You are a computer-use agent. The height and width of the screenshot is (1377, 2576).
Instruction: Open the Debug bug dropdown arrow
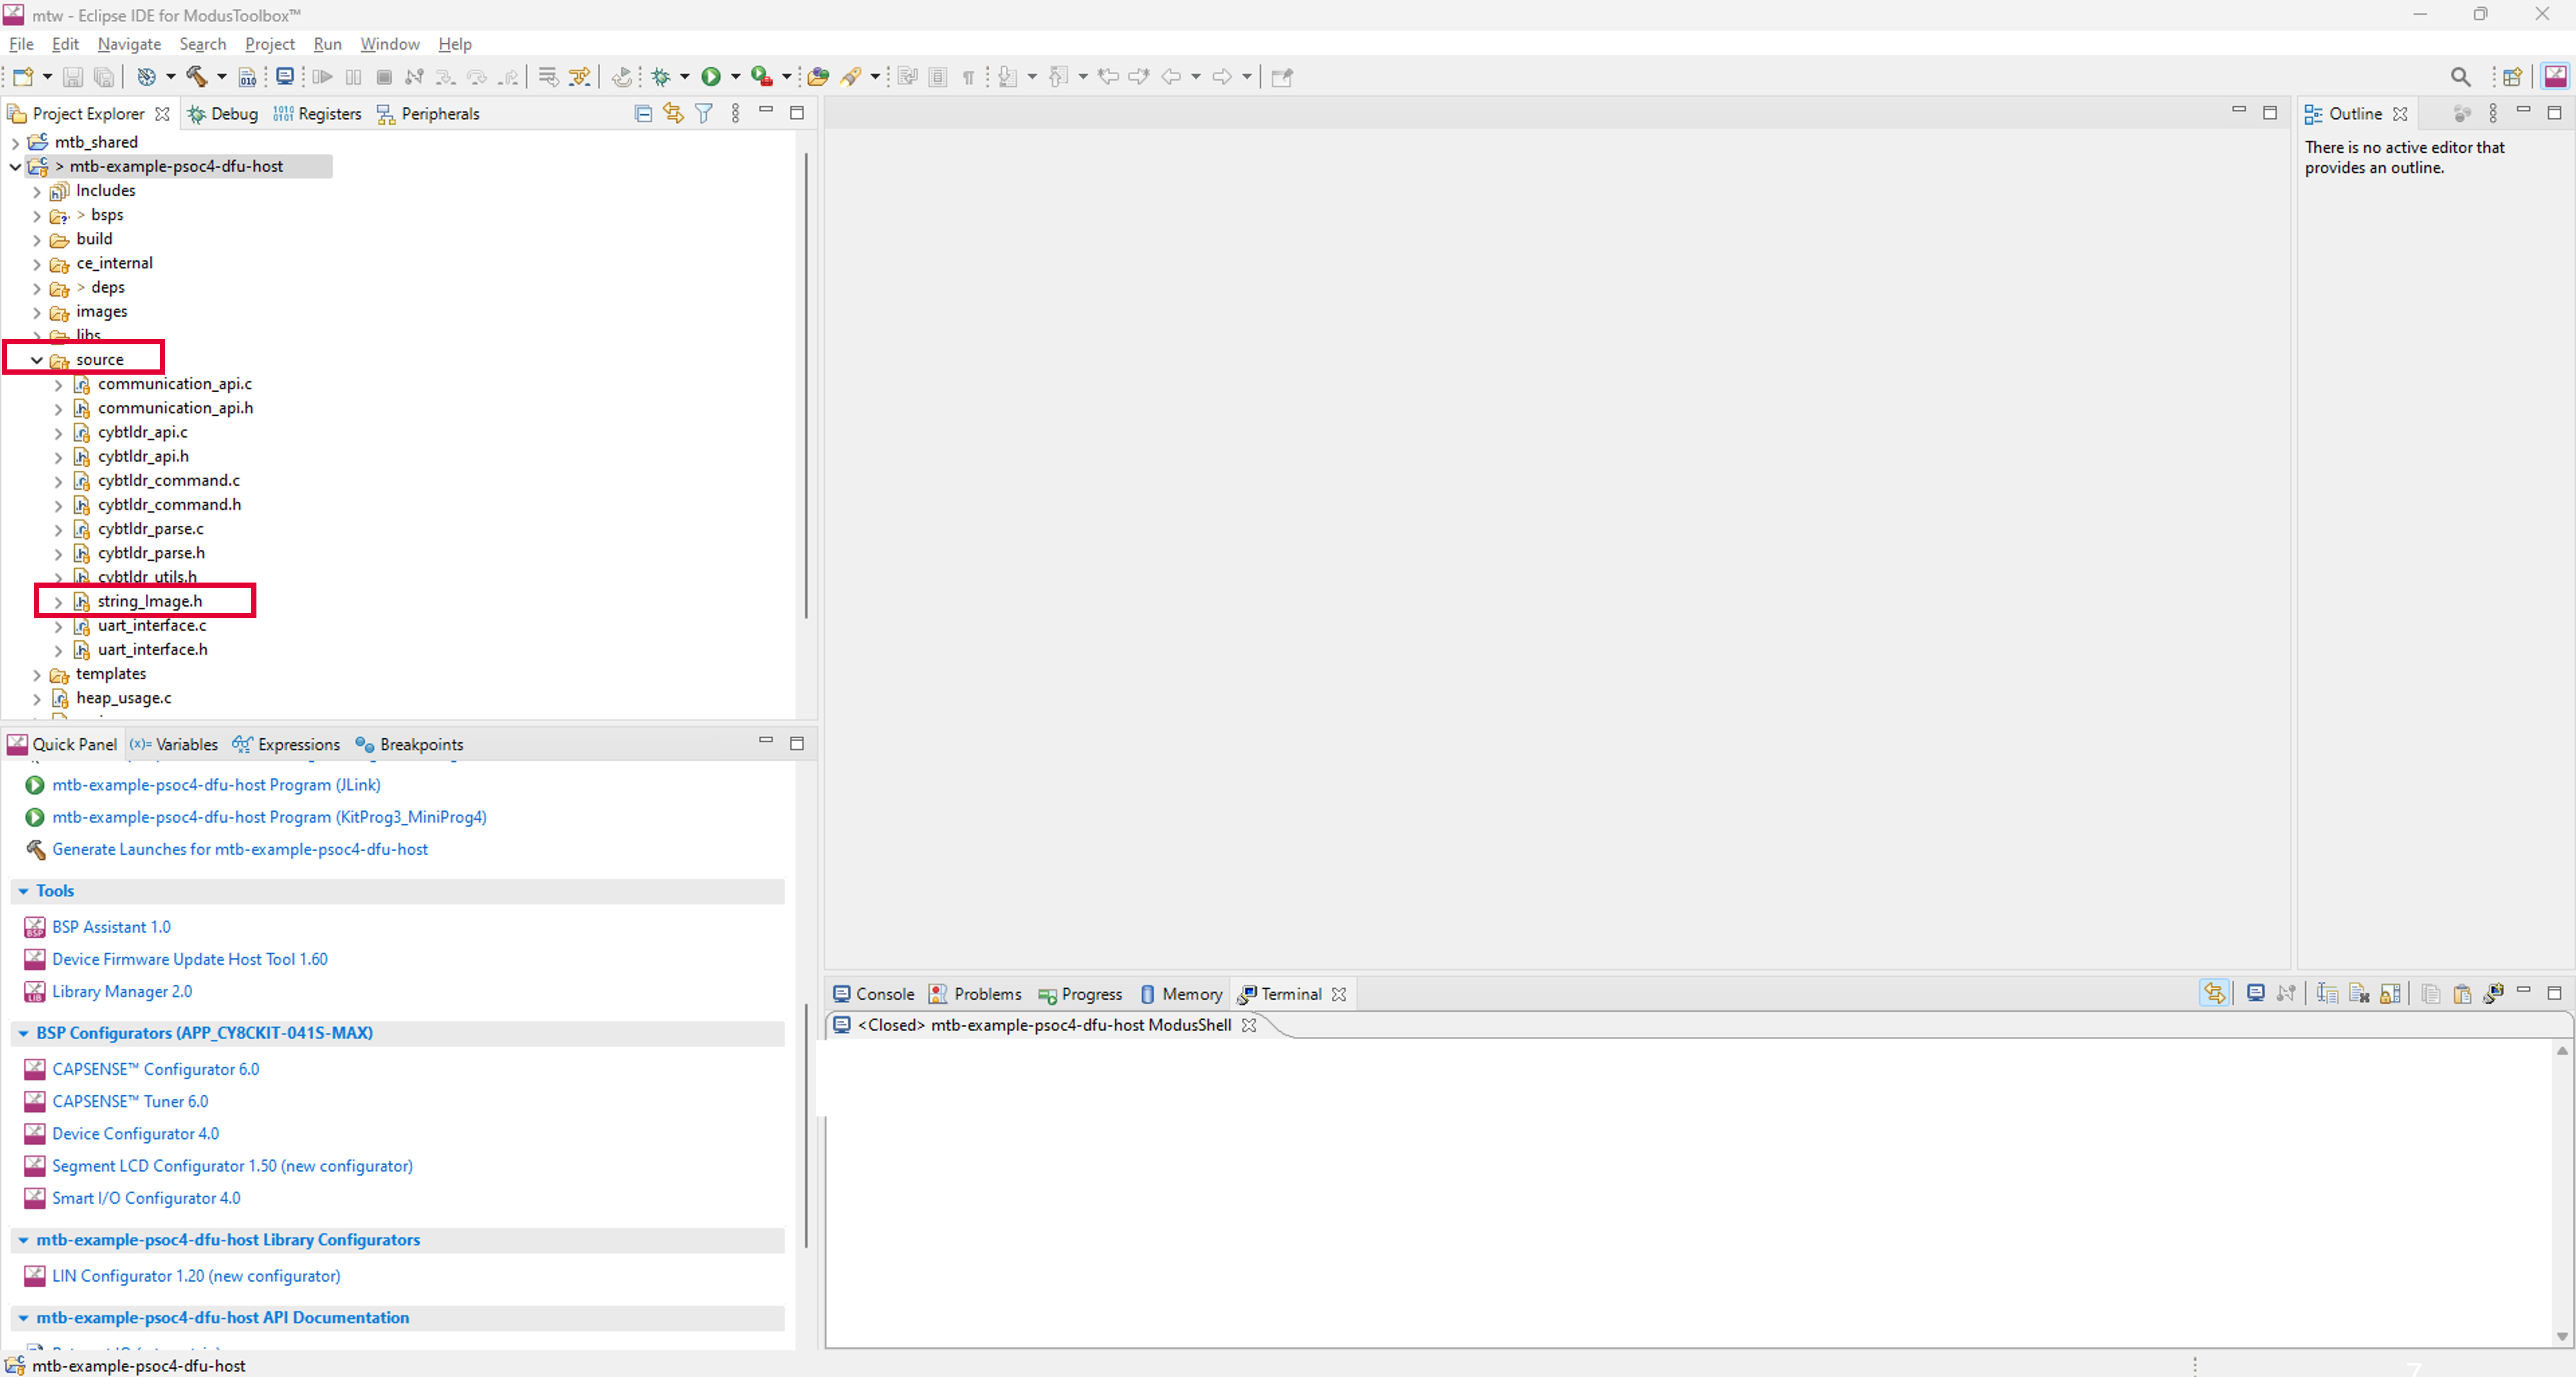(685, 77)
